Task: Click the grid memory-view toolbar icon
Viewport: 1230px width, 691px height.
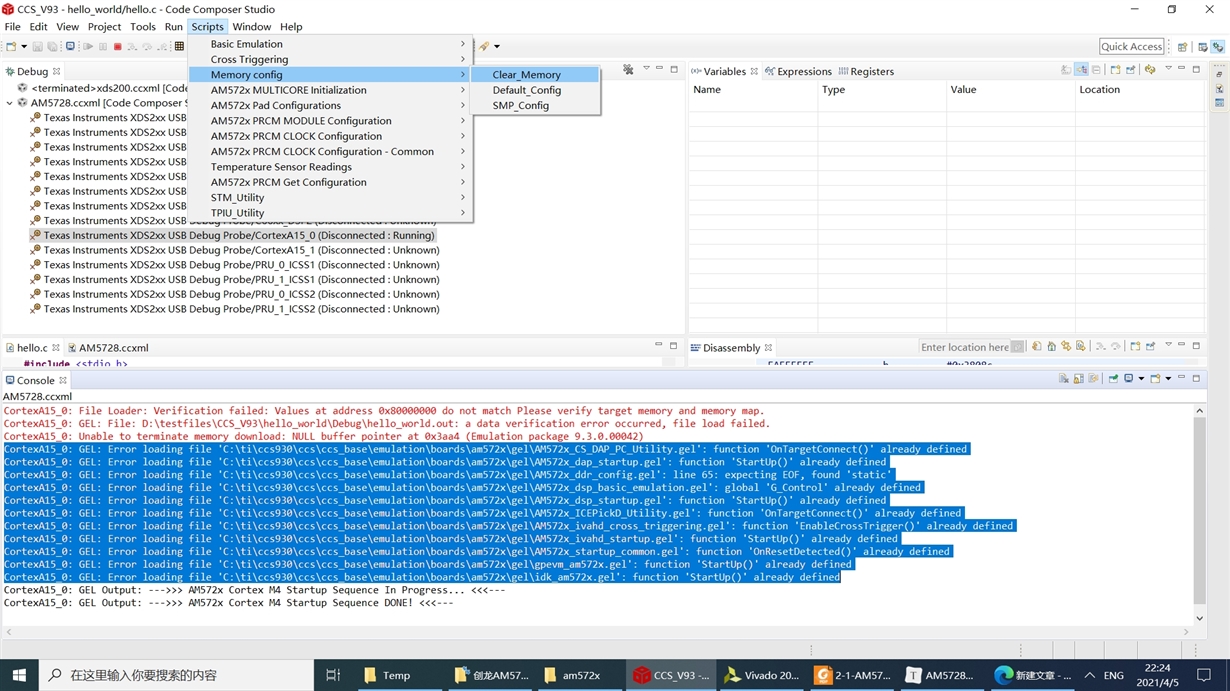Action: coord(180,46)
